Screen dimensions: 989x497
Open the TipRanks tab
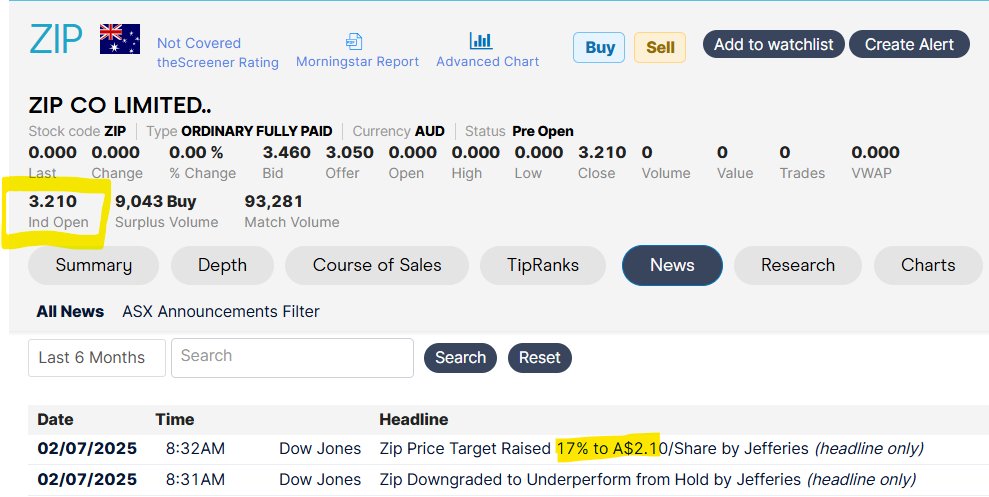[542, 265]
